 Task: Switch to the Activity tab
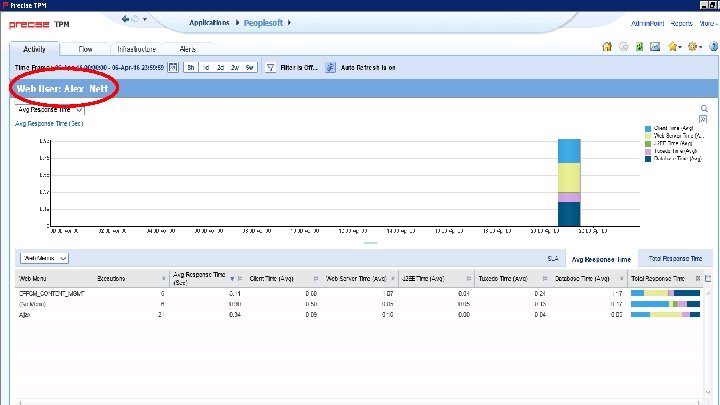[x=34, y=49]
